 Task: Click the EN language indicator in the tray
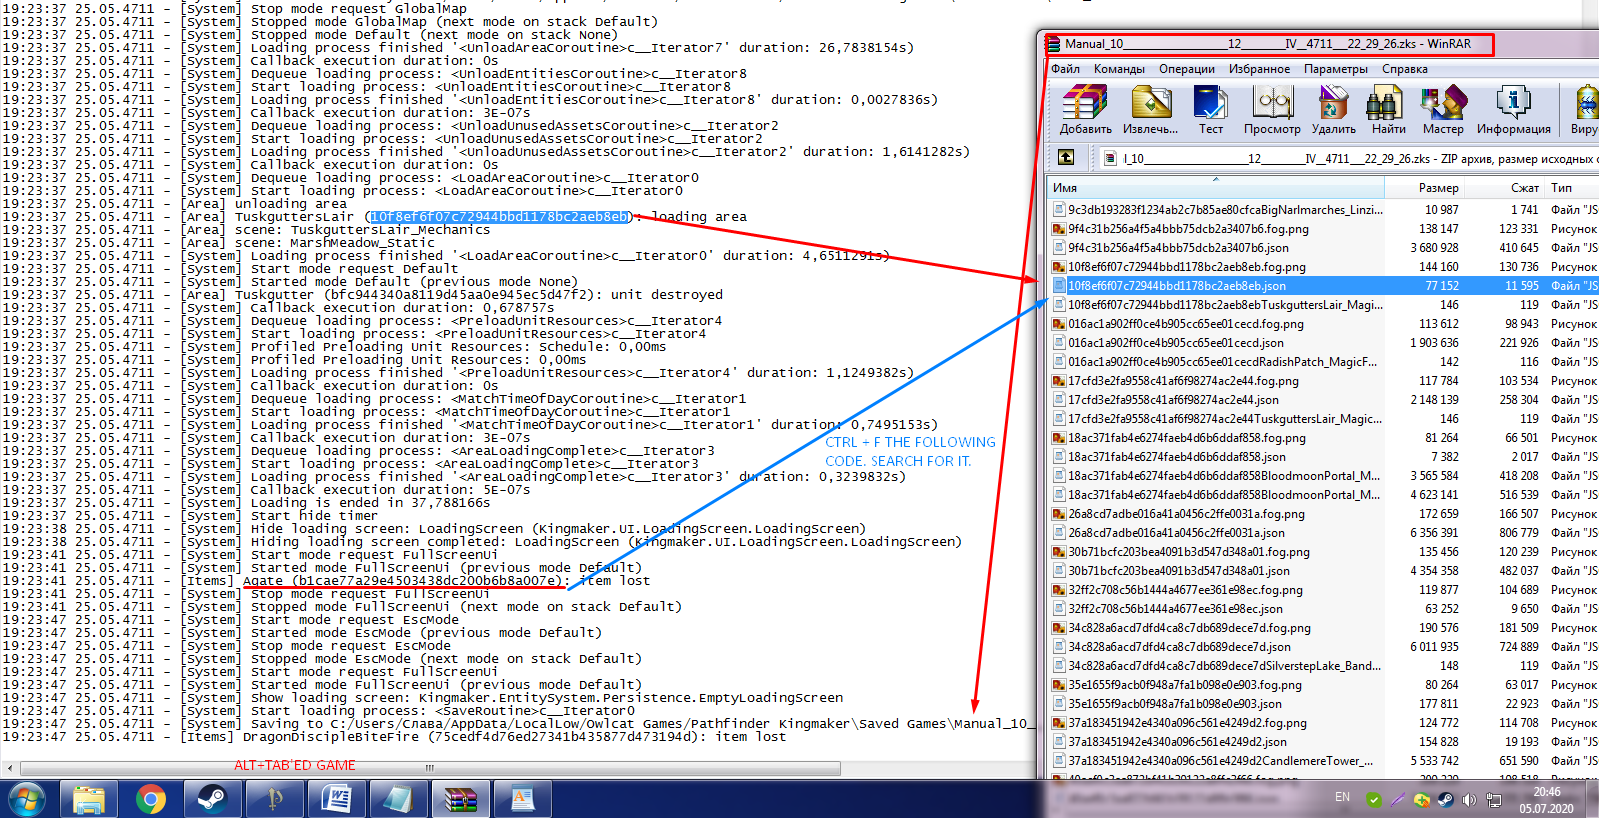point(1342,797)
